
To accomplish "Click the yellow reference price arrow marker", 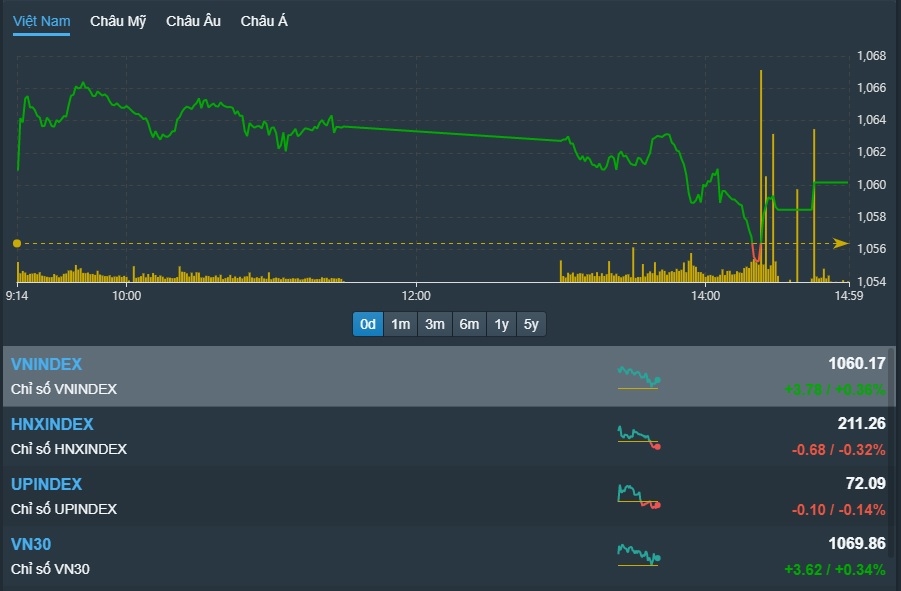I will click(x=841, y=243).
